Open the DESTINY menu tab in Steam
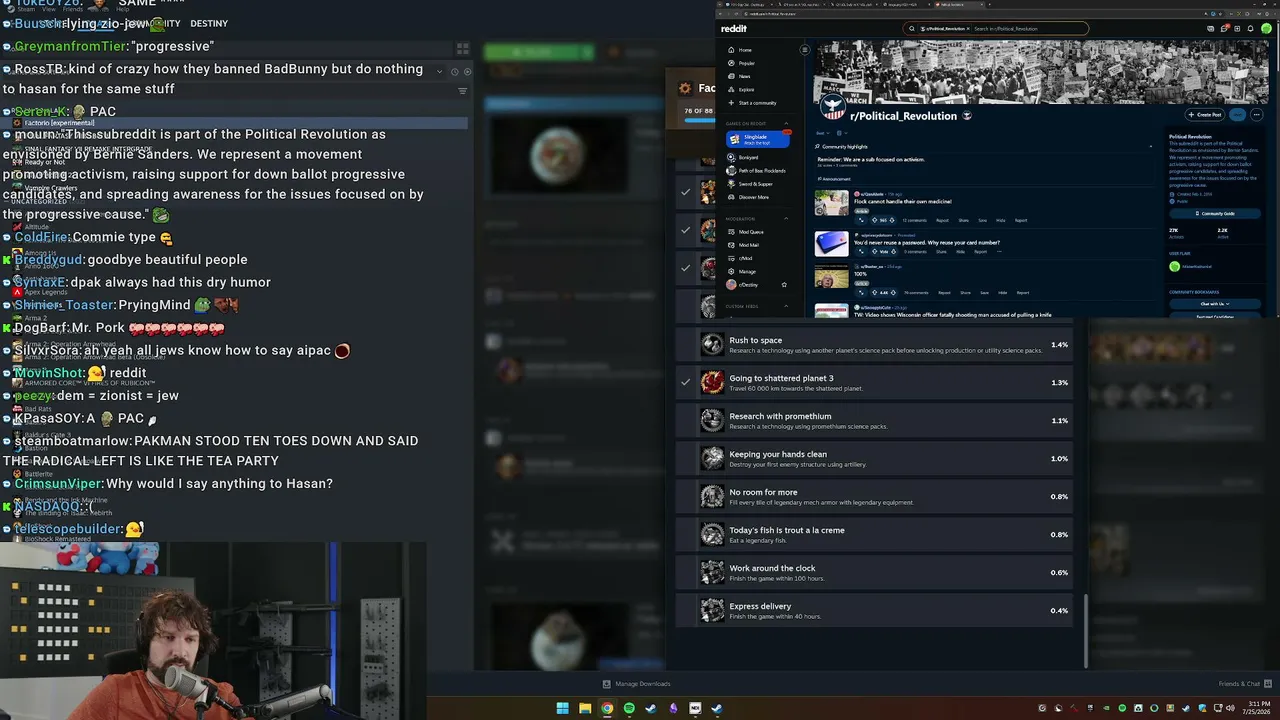1280x720 pixels. (x=209, y=23)
